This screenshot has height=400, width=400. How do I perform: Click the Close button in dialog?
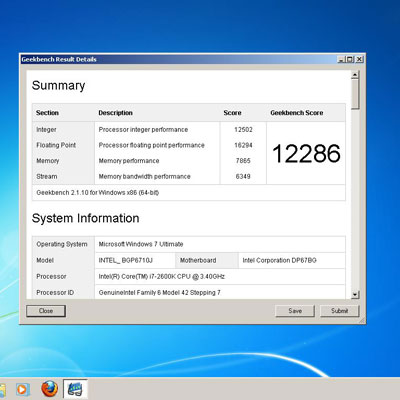point(46,311)
